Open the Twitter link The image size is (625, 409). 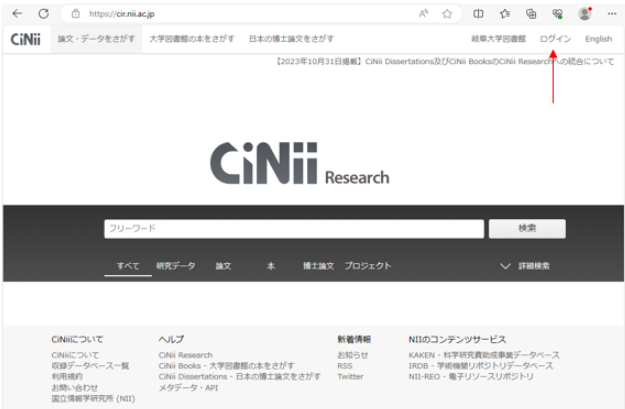[x=350, y=376]
